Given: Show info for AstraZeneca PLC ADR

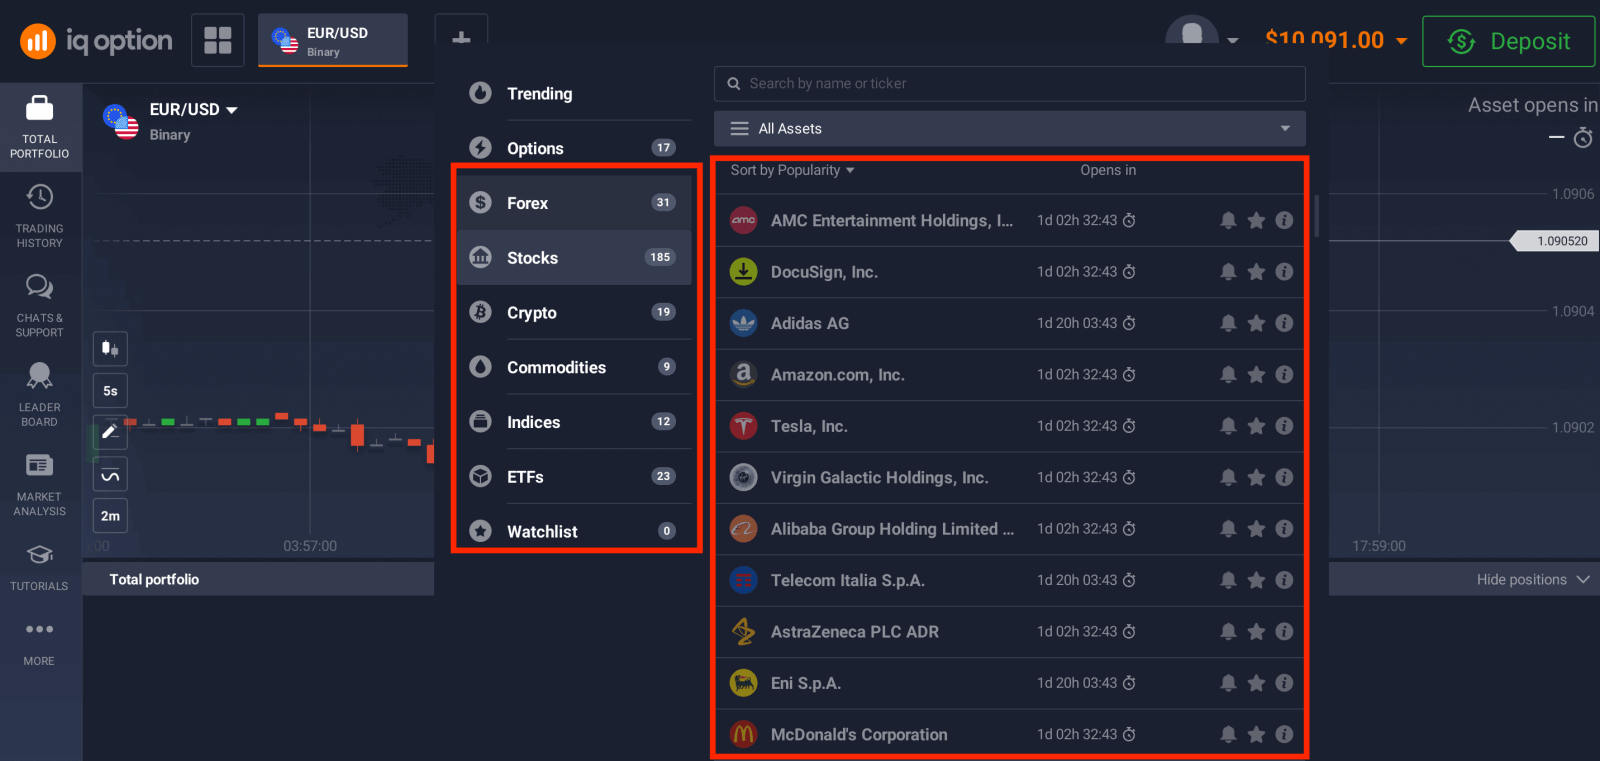Looking at the screenshot, I should pyautogui.click(x=1284, y=632).
